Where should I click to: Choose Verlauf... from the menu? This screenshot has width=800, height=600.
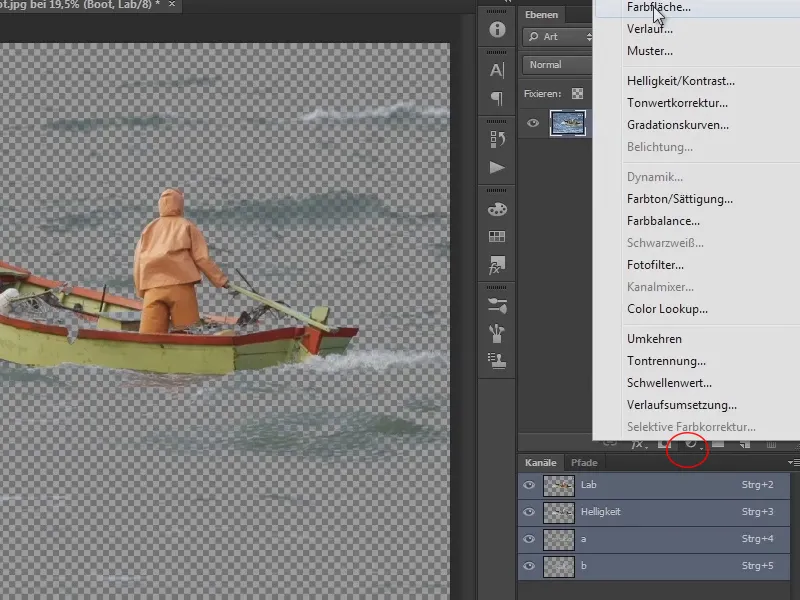(649, 29)
